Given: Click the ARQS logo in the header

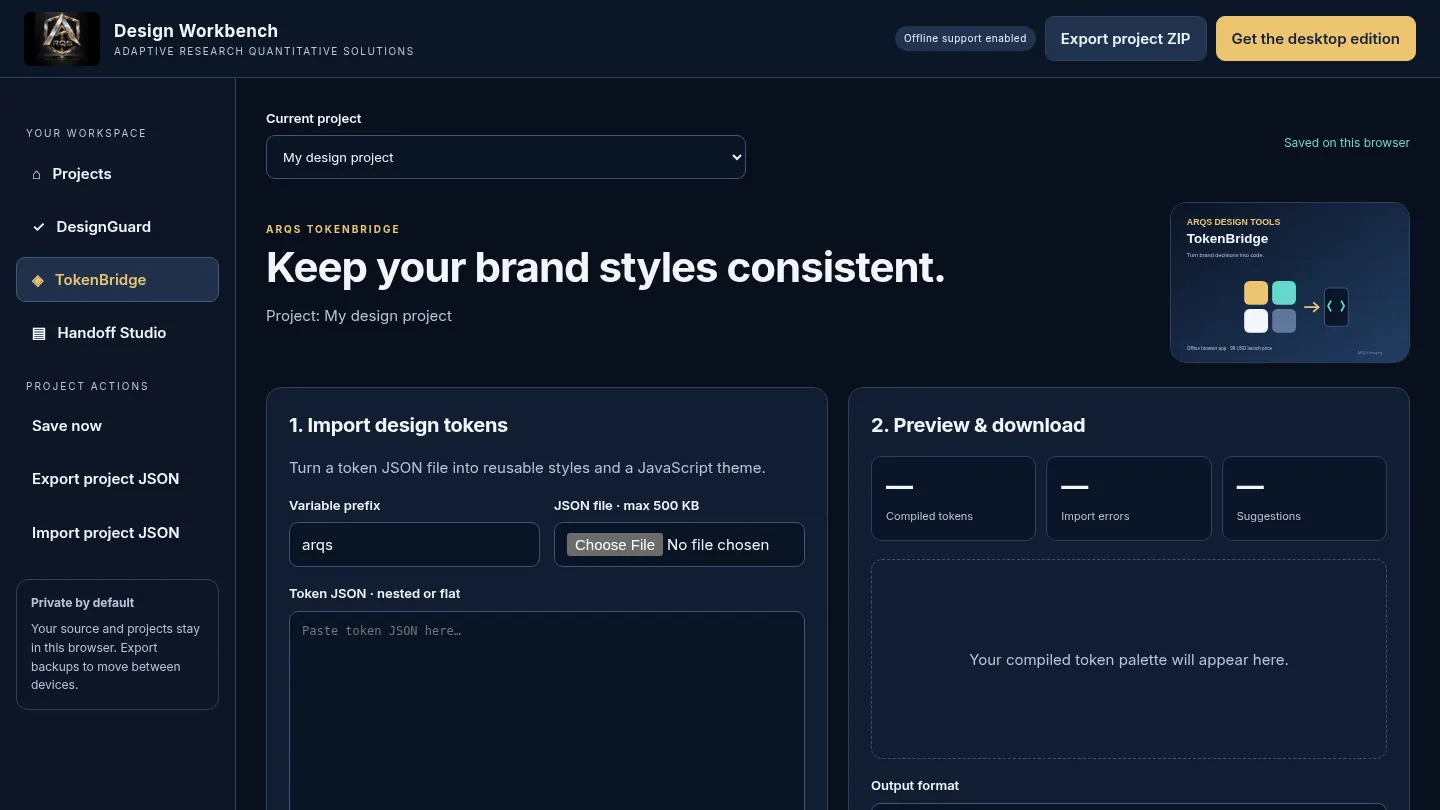Looking at the screenshot, I should pos(62,39).
